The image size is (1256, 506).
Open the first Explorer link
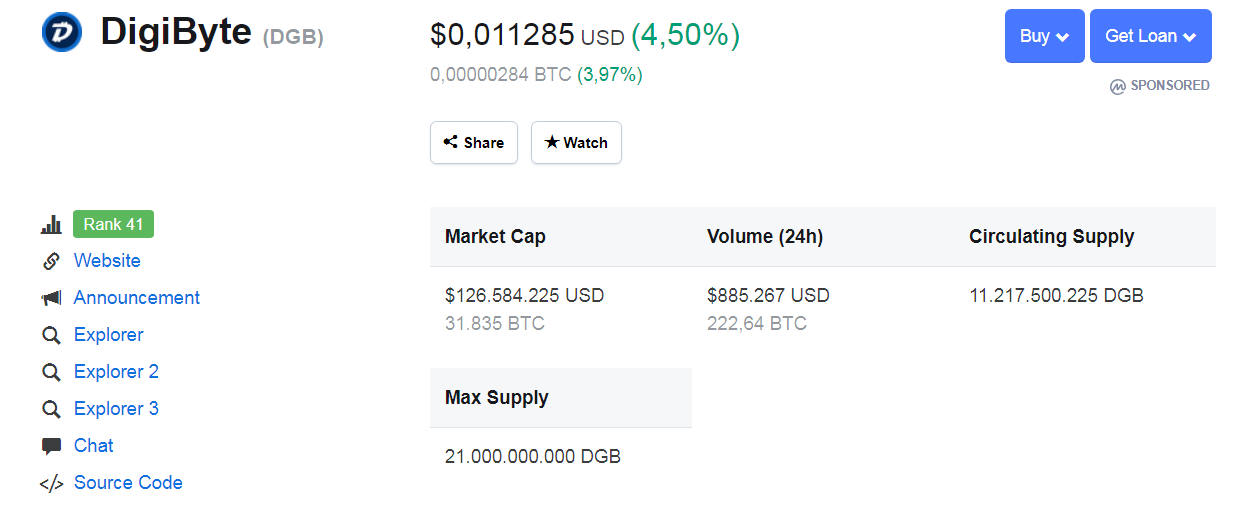click(x=109, y=335)
